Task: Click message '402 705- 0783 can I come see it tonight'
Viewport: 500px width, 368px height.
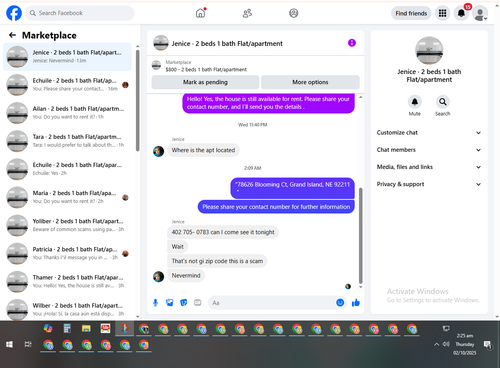Action: [x=223, y=232]
